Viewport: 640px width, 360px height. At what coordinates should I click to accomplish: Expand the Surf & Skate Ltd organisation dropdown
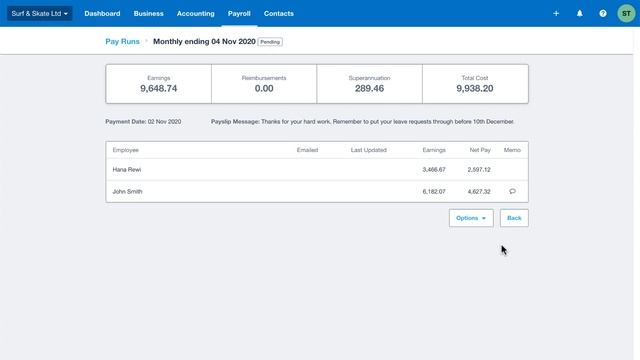[40, 13]
